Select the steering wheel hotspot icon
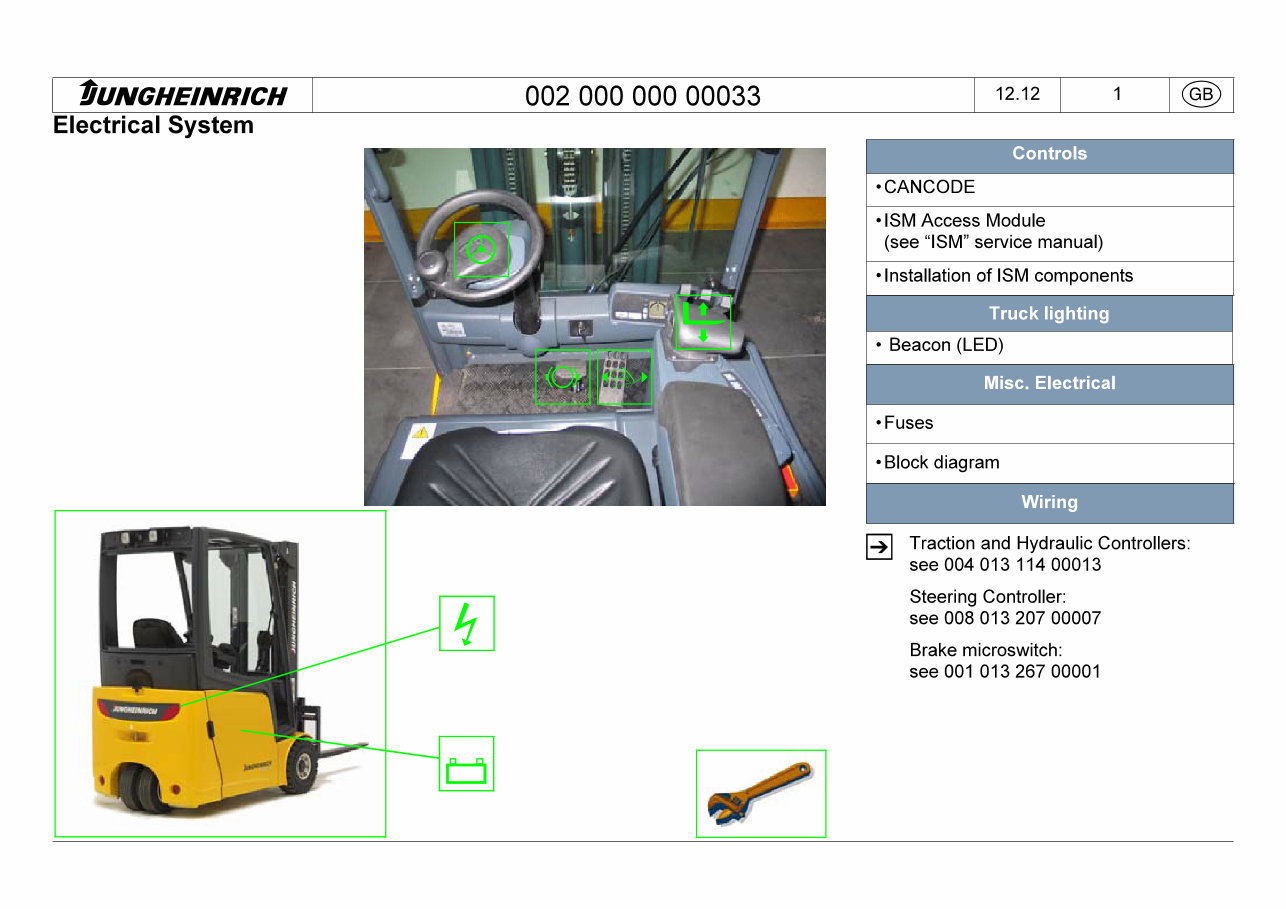Screen dimensions: 1286x909 coord(482,249)
